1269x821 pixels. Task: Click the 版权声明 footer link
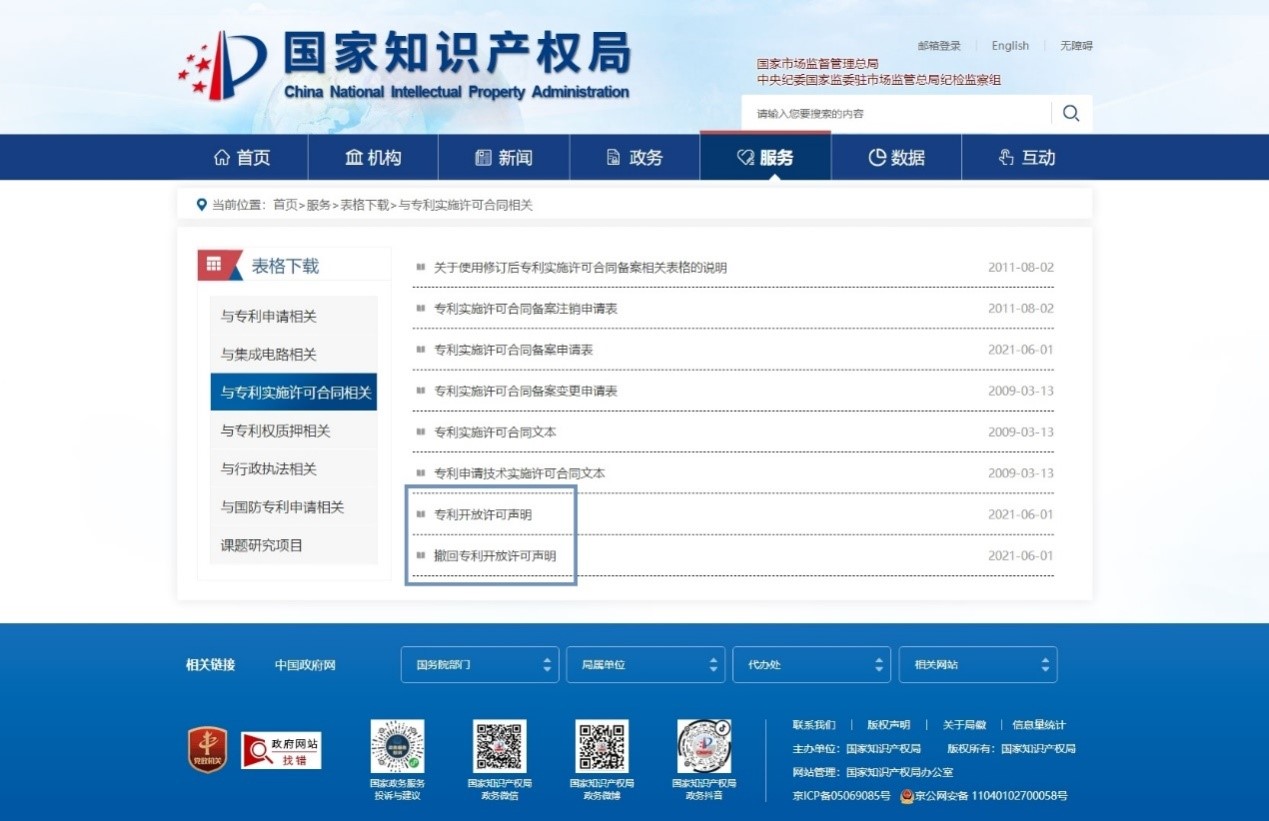click(x=888, y=725)
